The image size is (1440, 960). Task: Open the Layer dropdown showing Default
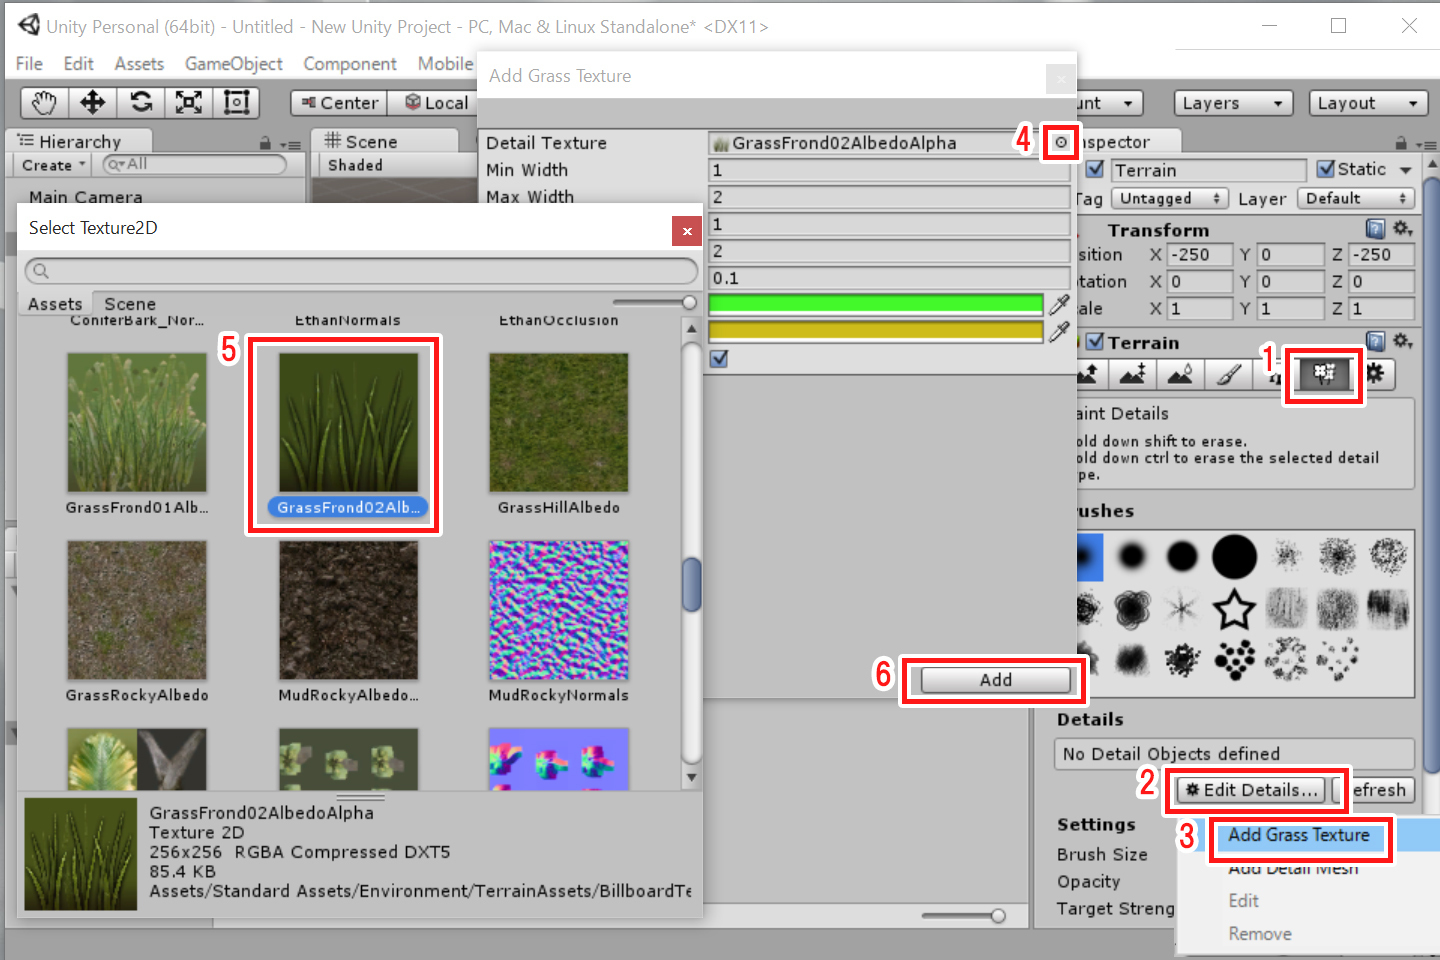coord(1356,198)
